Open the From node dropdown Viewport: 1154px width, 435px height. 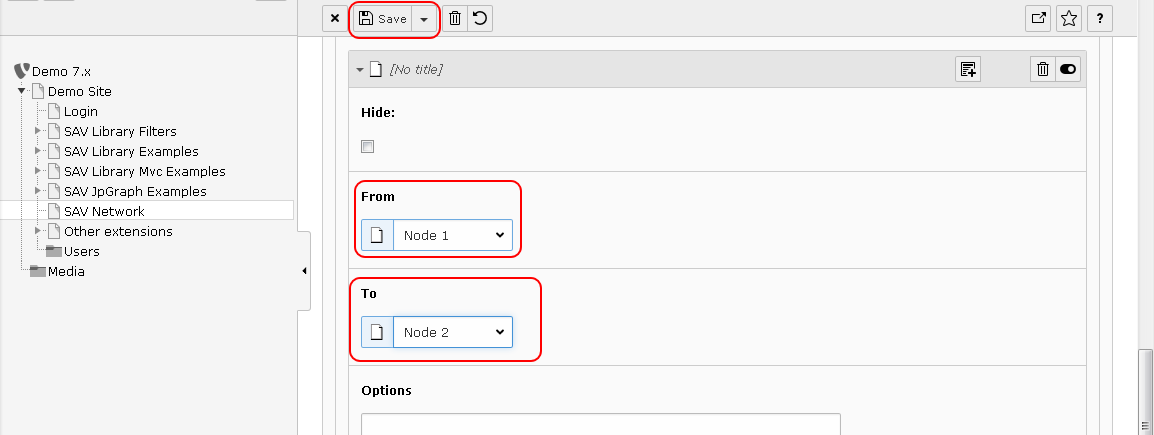point(452,235)
